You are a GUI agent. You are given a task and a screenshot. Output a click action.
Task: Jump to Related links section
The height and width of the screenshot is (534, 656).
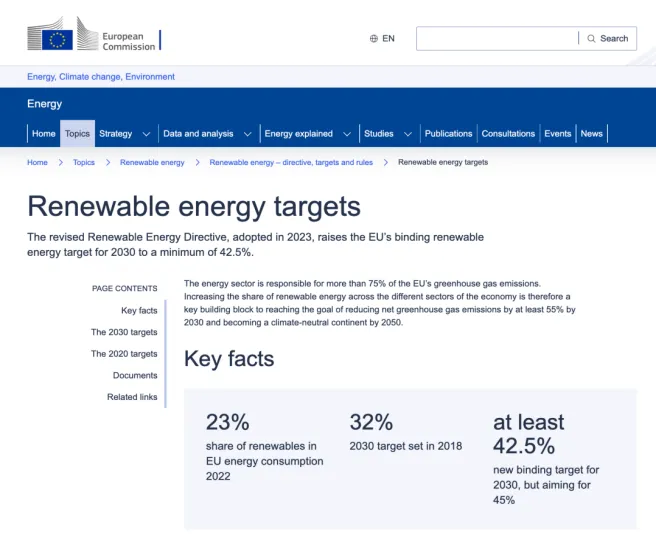pos(132,397)
